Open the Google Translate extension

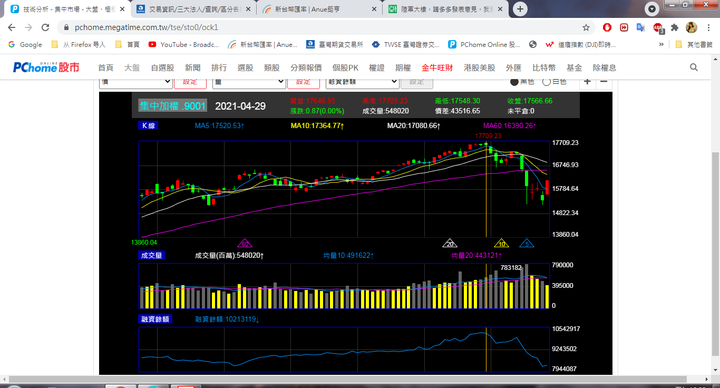641,28
